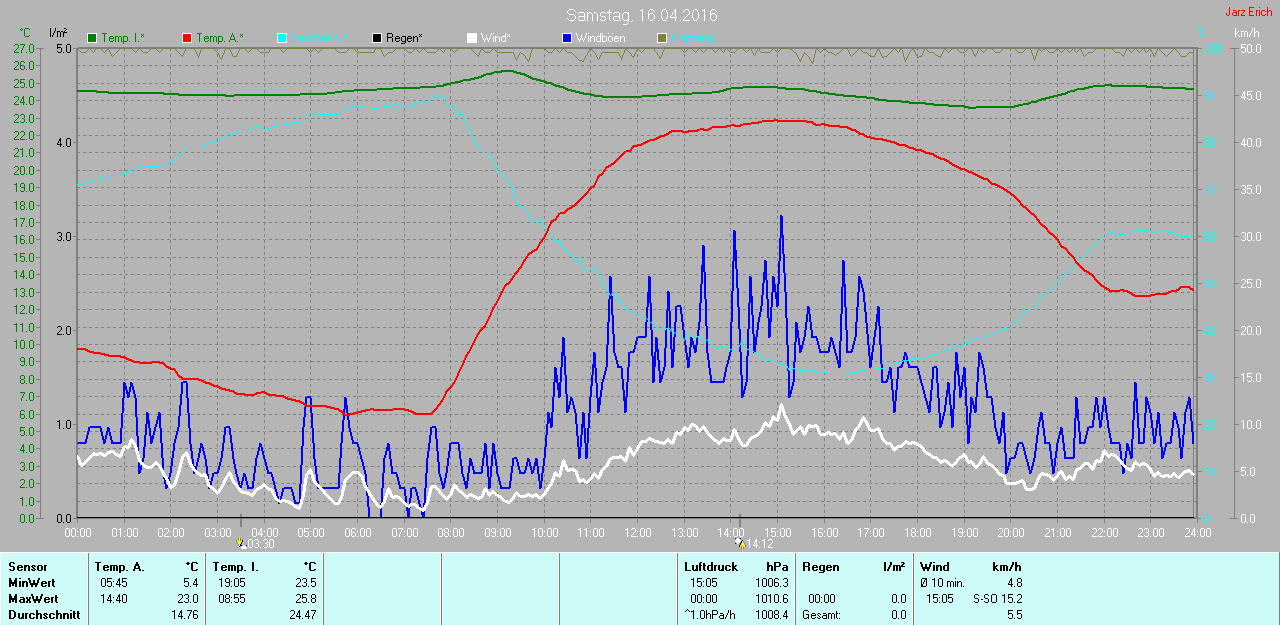Click the Temp. I. minimum value 23.5
Image resolution: width=1280 pixels, height=625 pixels.
click(304, 582)
